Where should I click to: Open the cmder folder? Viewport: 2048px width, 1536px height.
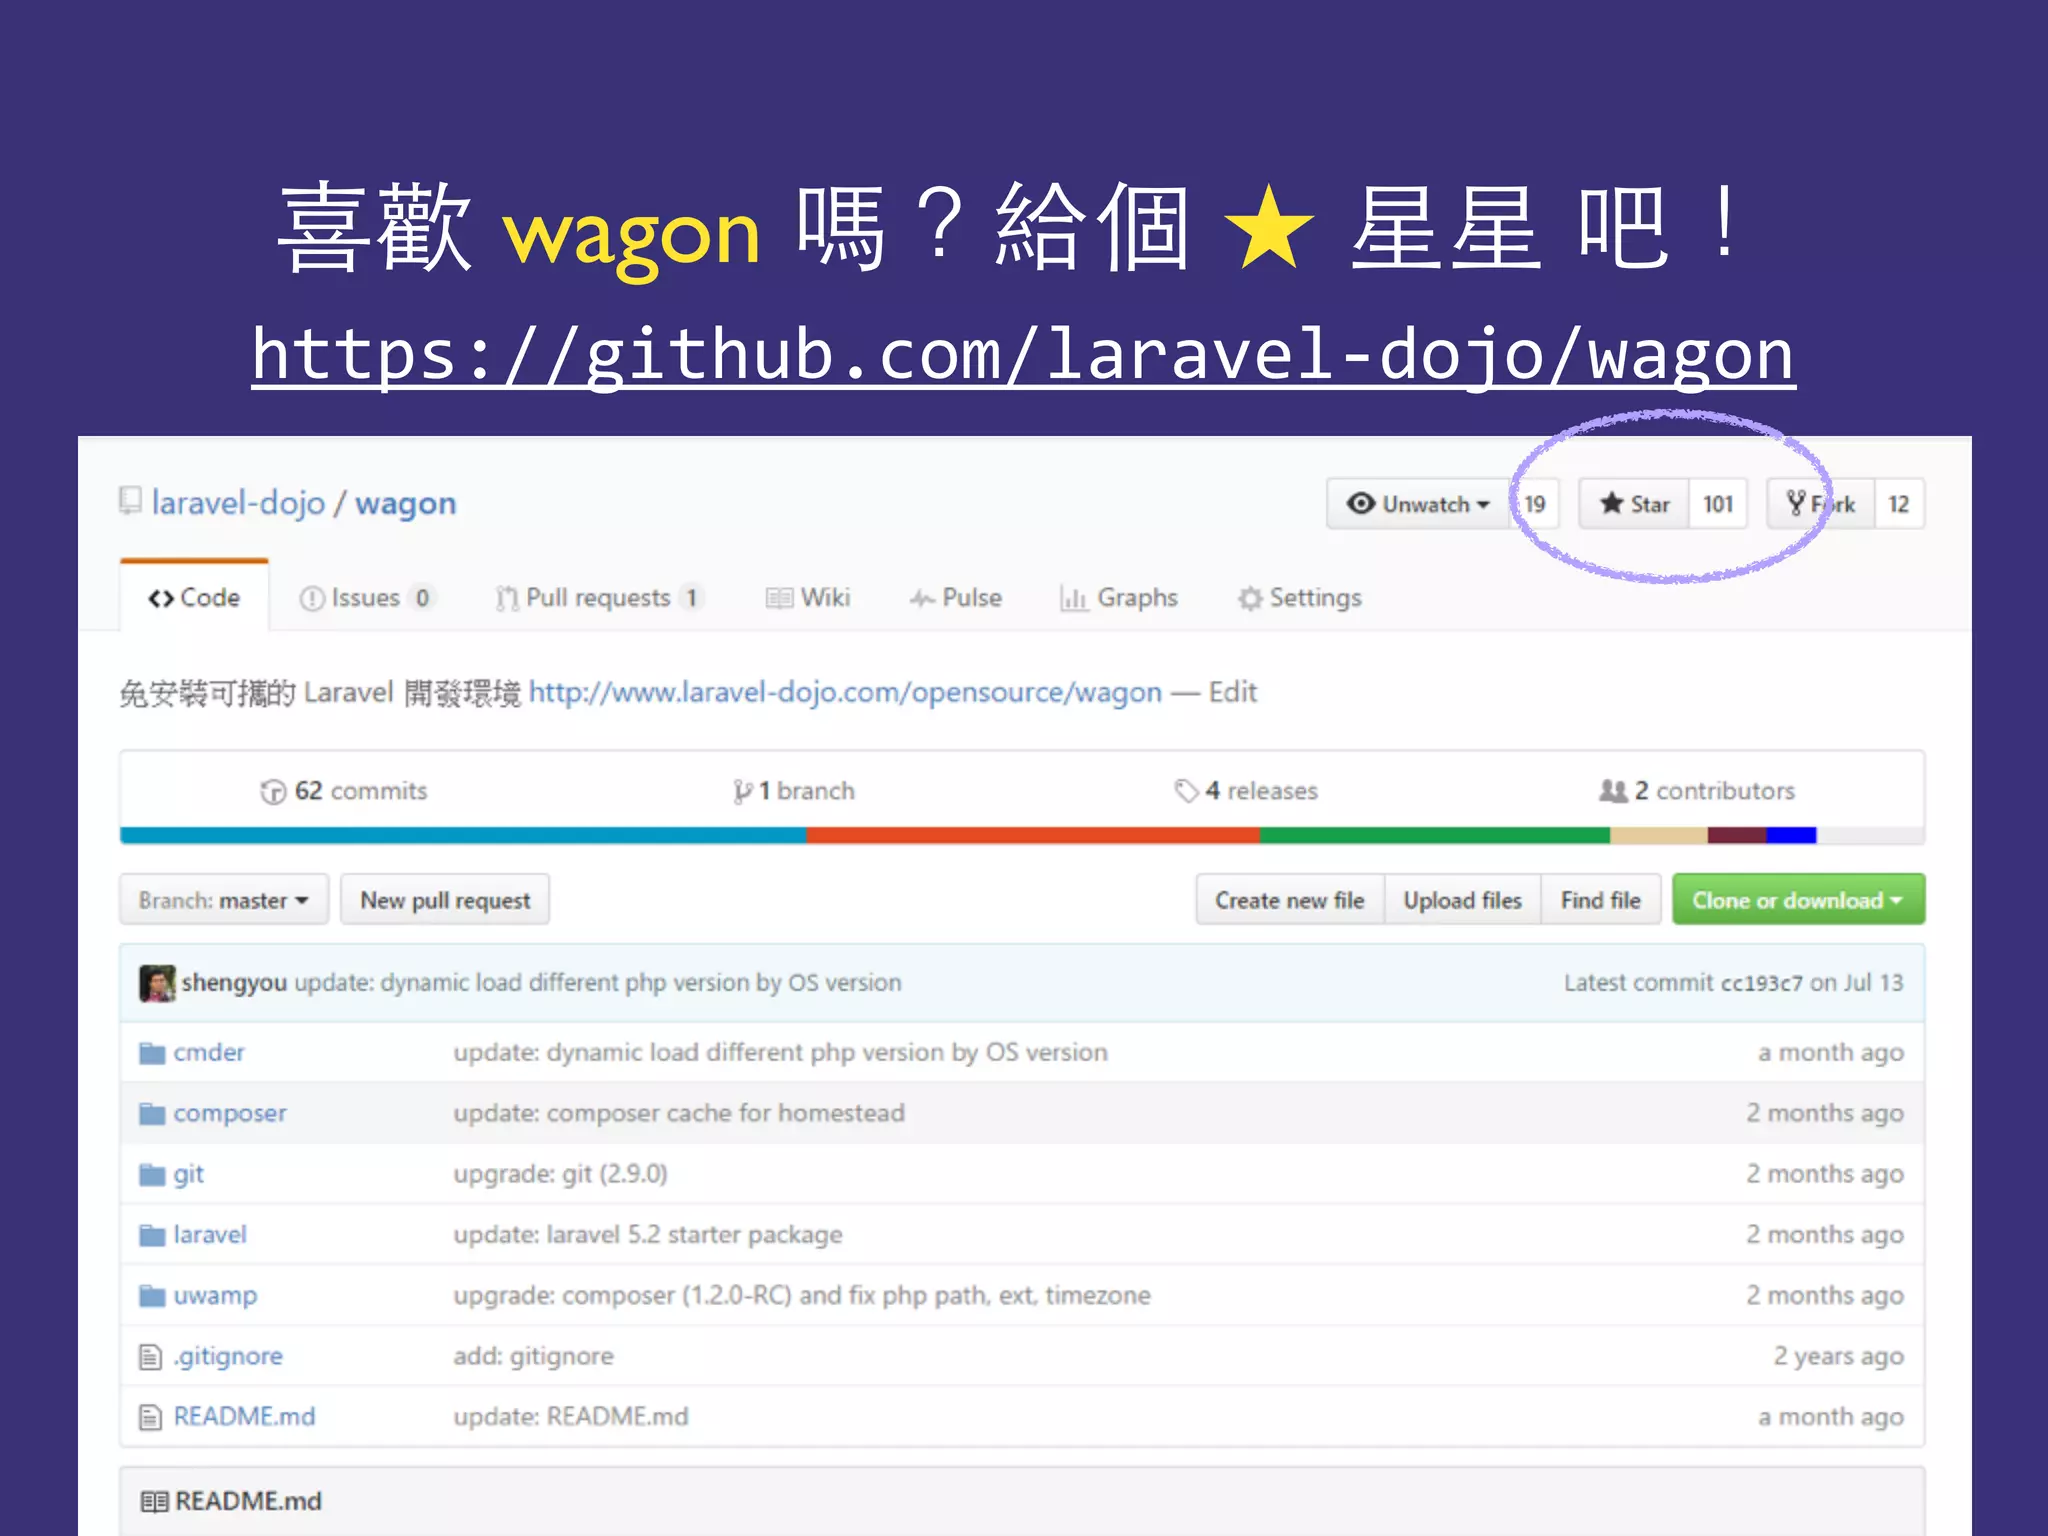pyautogui.click(x=209, y=1053)
